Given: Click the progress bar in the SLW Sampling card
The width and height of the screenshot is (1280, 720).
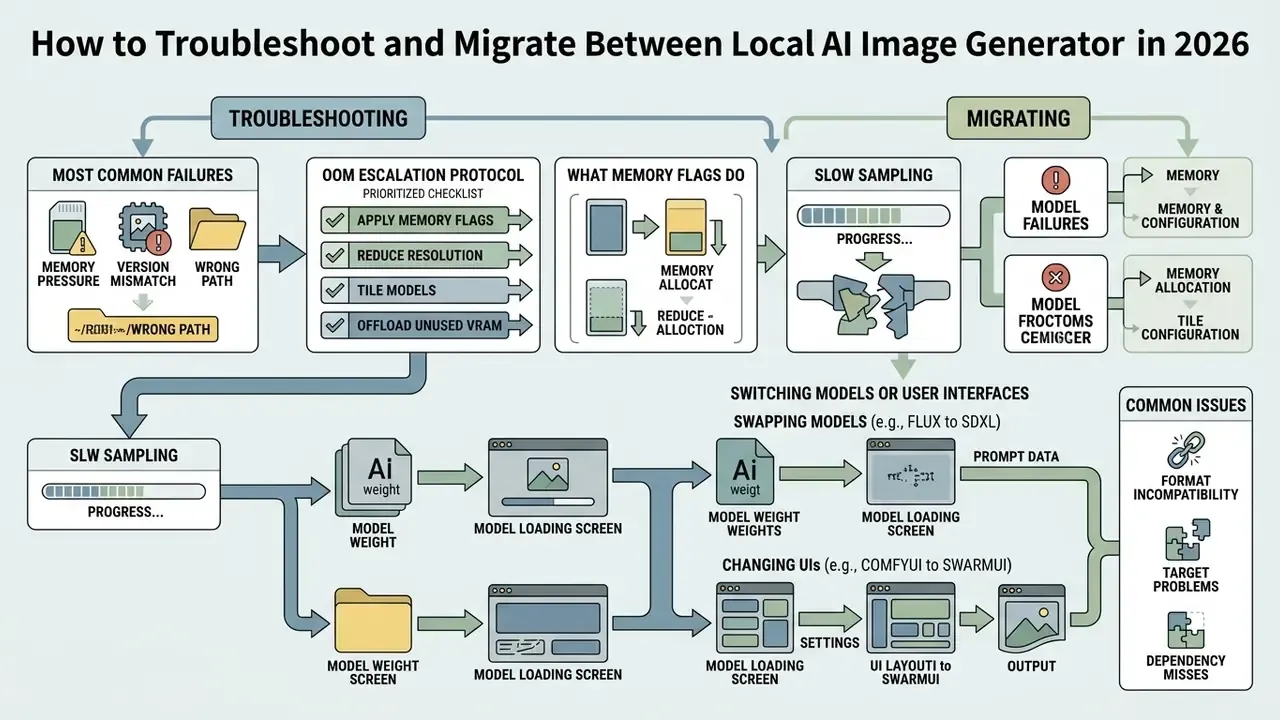Looking at the screenshot, I should (x=122, y=491).
